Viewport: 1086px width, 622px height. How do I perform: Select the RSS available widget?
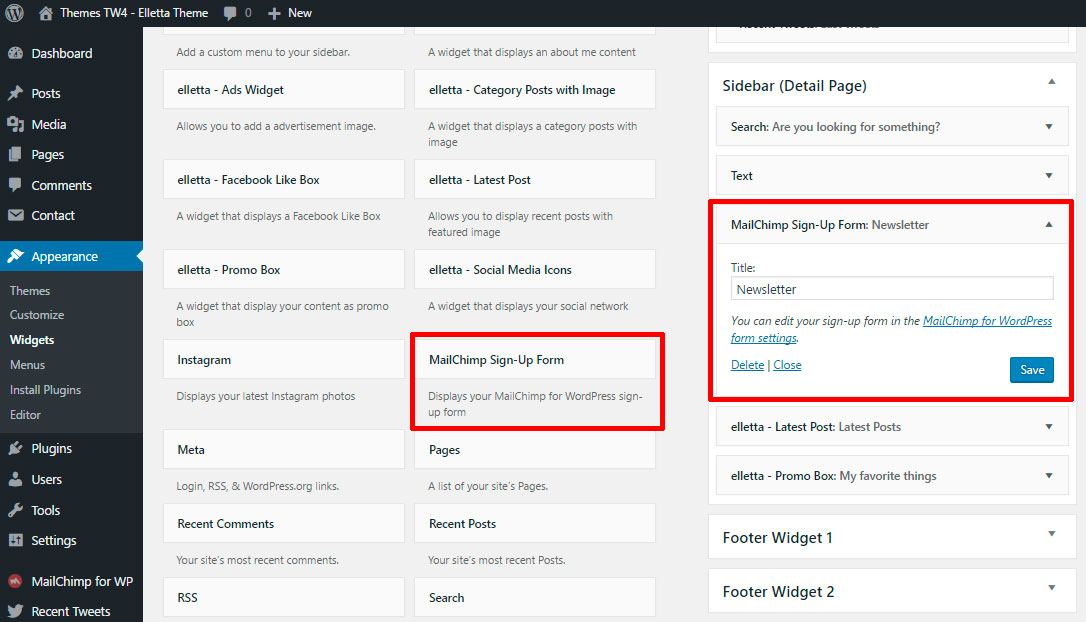pos(284,597)
